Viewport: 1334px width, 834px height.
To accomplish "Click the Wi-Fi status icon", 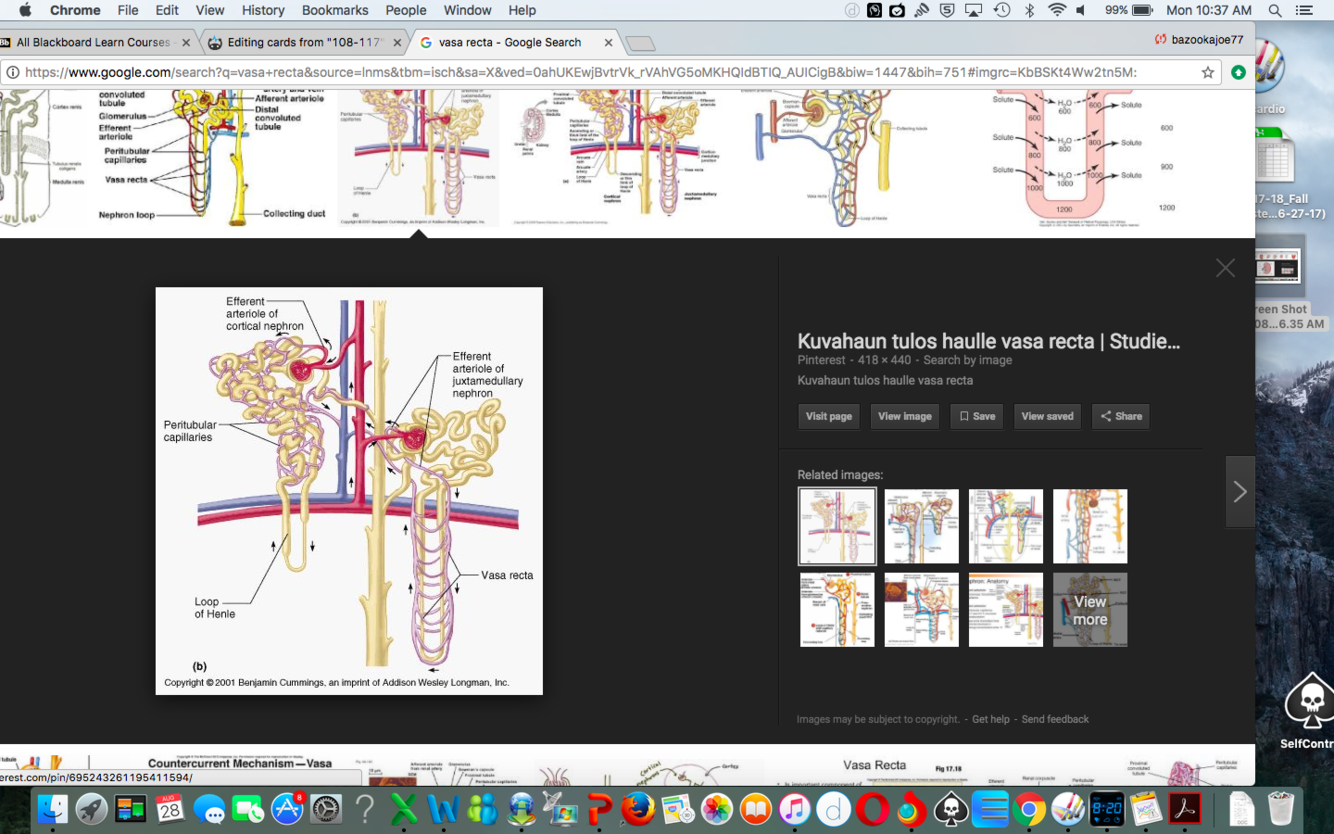I will click(1056, 10).
